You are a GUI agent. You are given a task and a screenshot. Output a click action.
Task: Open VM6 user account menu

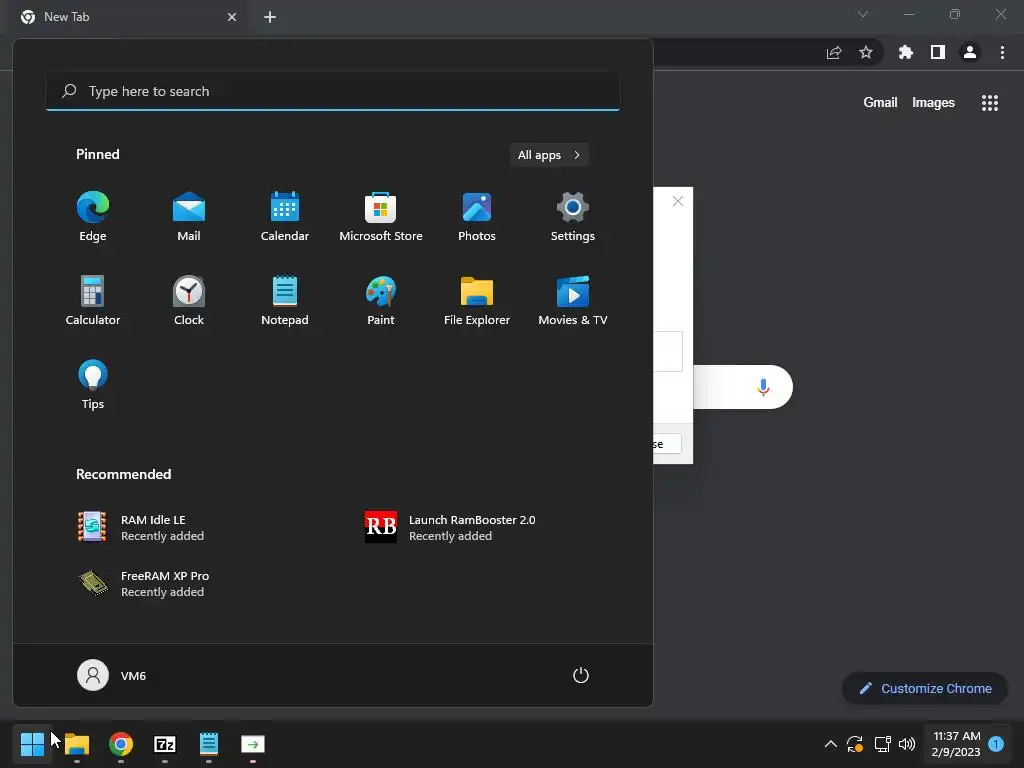tap(112, 675)
